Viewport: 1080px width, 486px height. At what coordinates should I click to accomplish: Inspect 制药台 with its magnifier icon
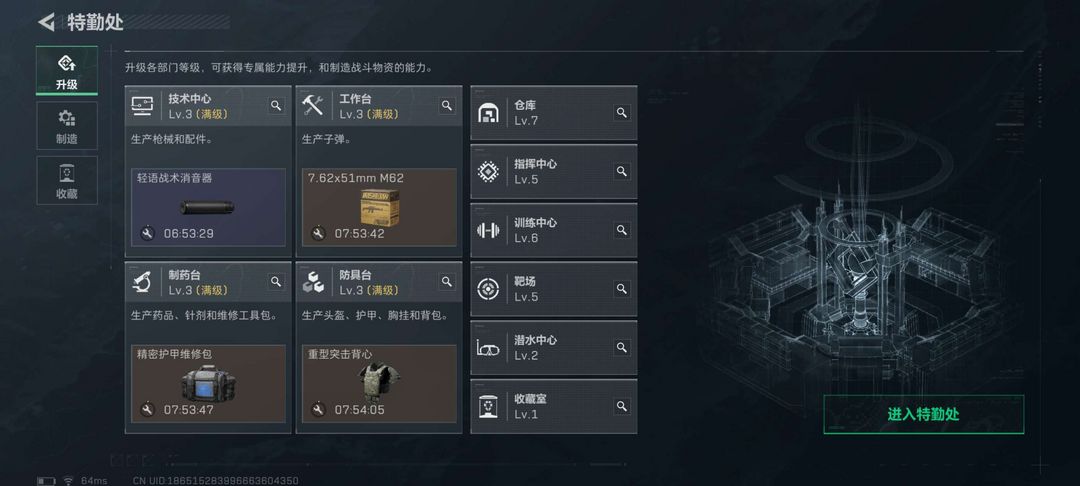[276, 282]
